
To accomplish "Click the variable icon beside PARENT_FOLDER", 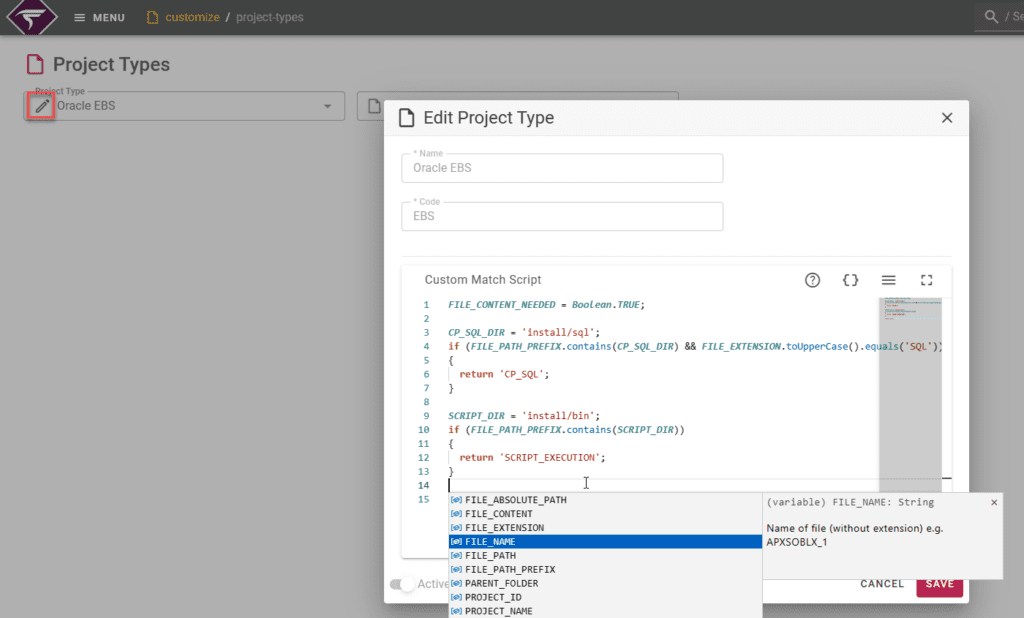I will click(x=456, y=583).
